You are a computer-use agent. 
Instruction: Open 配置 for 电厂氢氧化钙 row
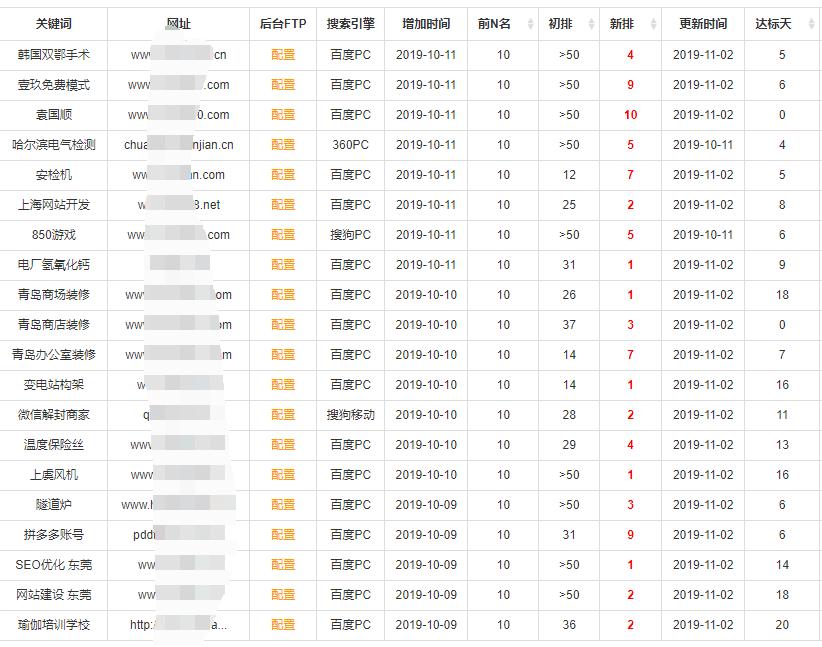click(x=283, y=265)
